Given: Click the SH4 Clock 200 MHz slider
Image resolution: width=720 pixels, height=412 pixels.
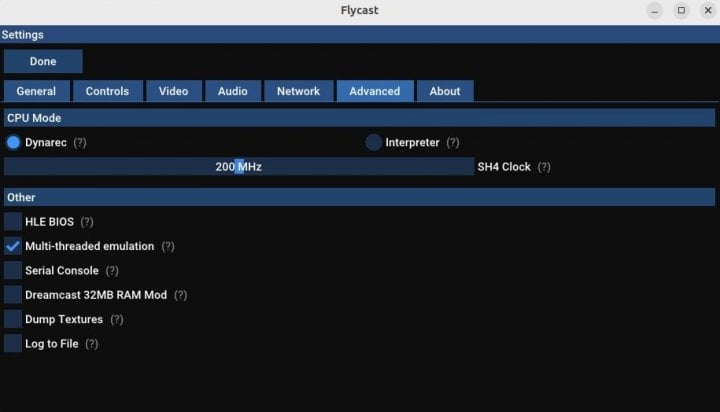Looking at the screenshot, I should click(239, 167).
